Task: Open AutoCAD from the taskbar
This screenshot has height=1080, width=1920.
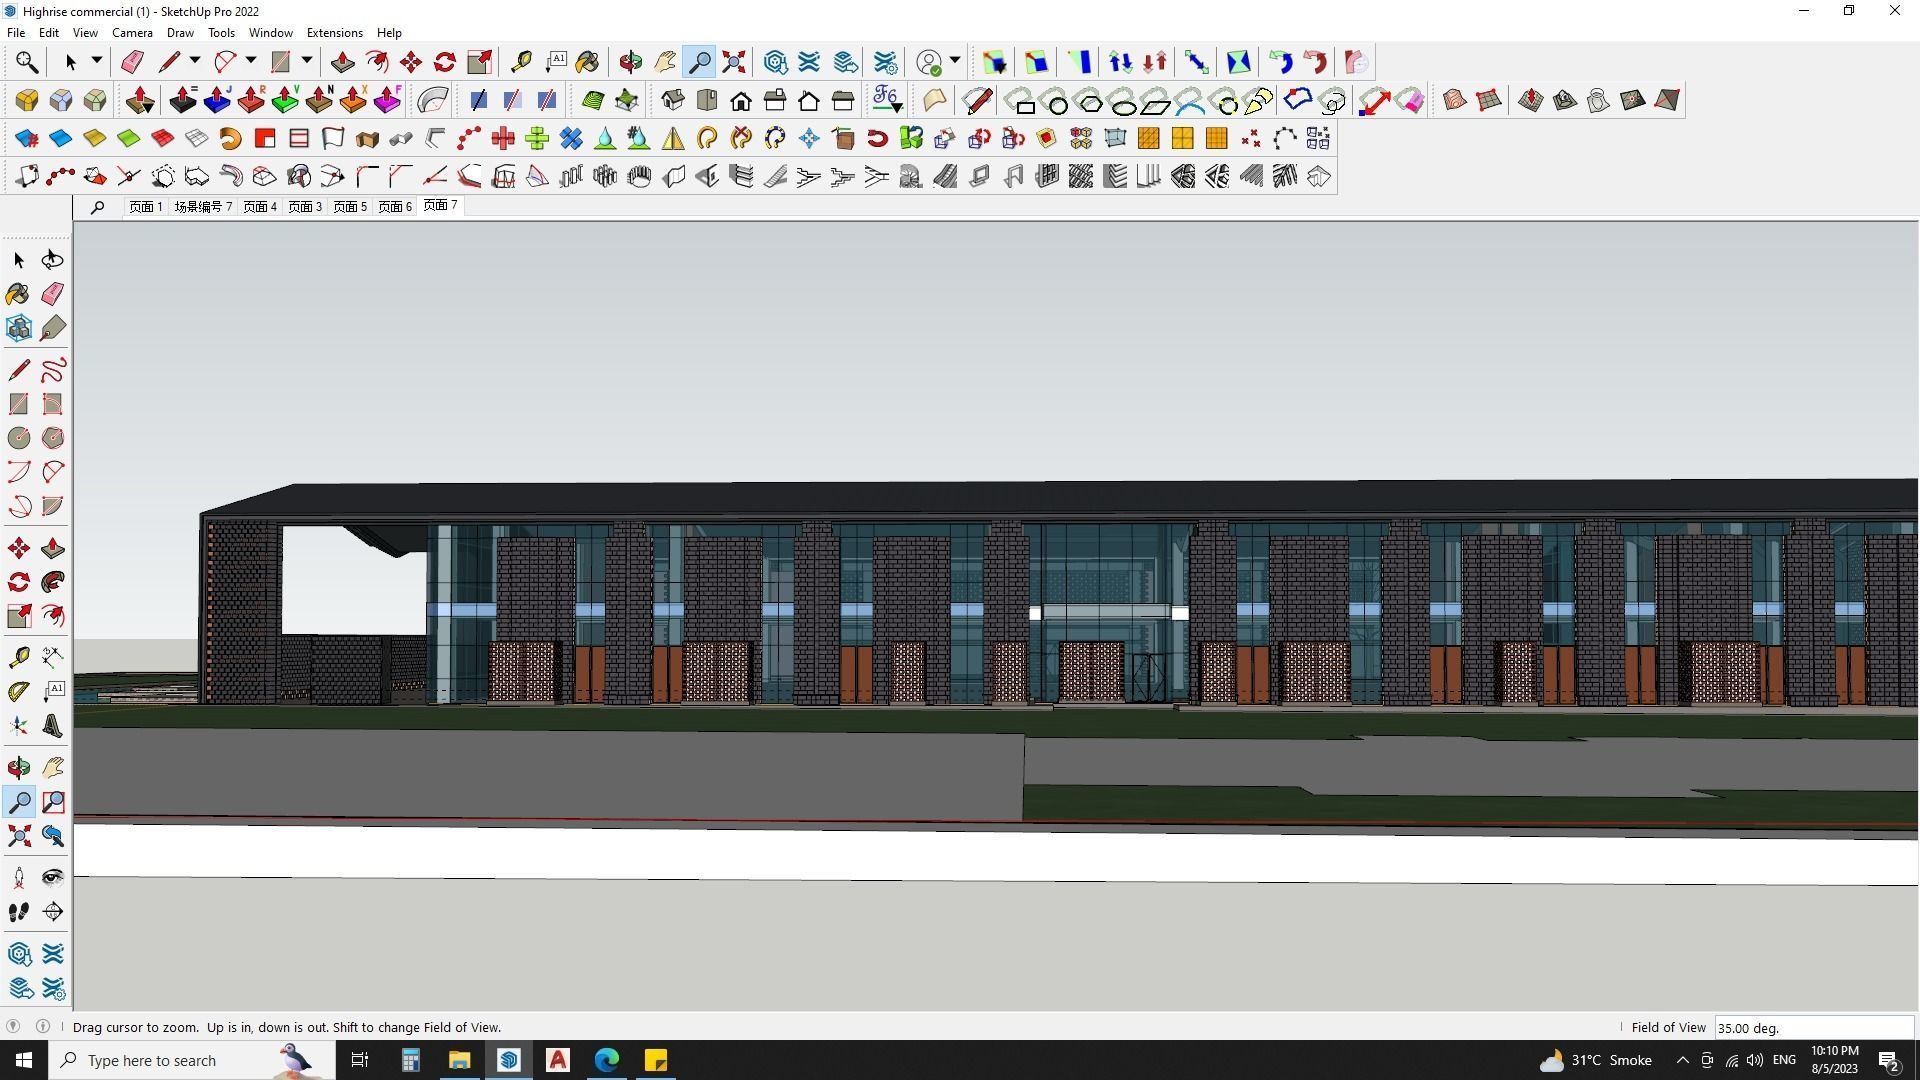Action: 557,1060
